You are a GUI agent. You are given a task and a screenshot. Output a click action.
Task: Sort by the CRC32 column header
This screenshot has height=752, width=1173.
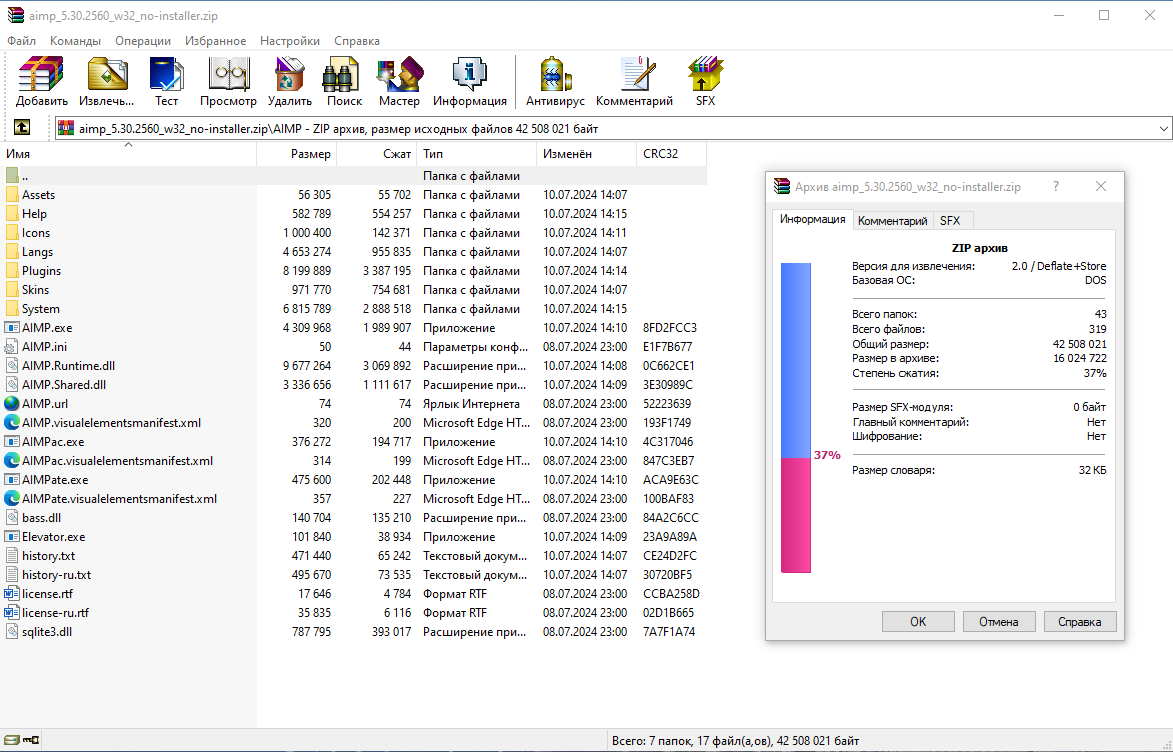click(x=671, y=153)
